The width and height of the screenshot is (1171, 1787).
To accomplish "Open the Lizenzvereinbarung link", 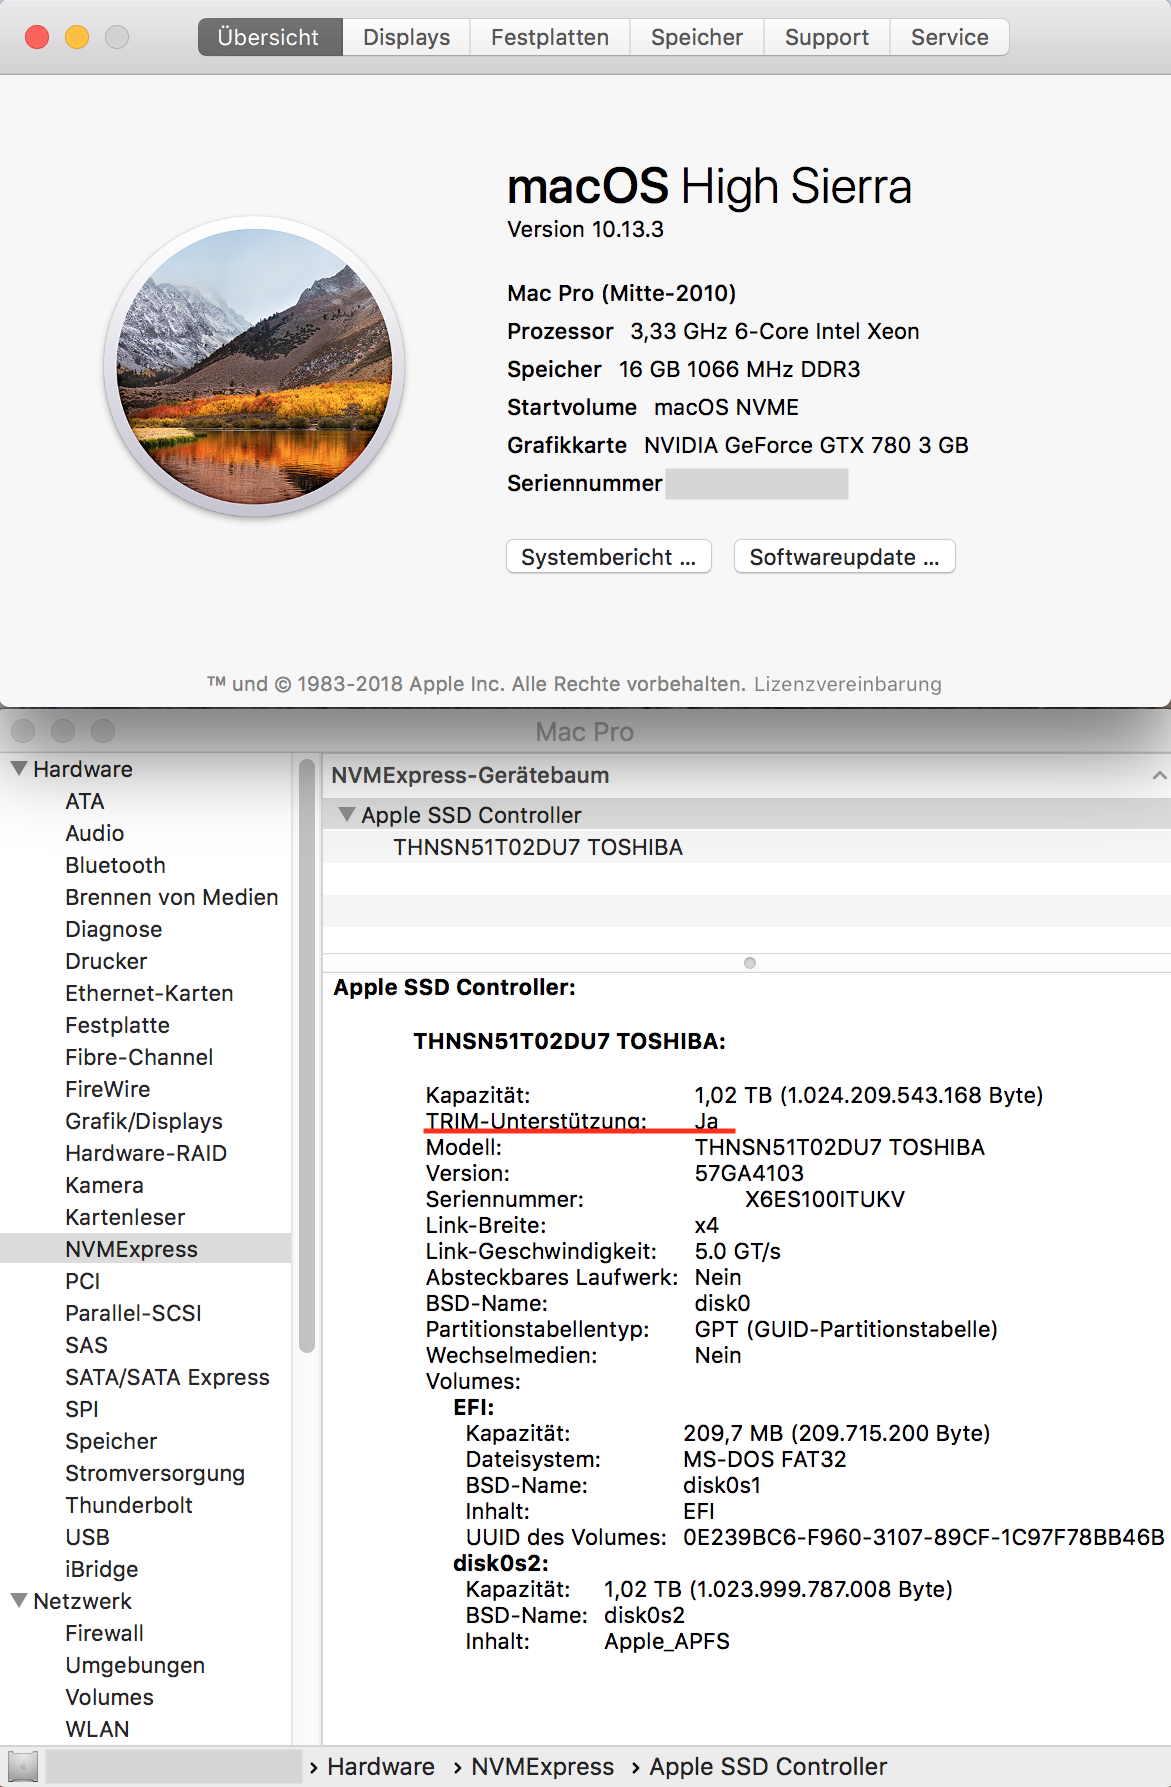I will pos(848,684).
